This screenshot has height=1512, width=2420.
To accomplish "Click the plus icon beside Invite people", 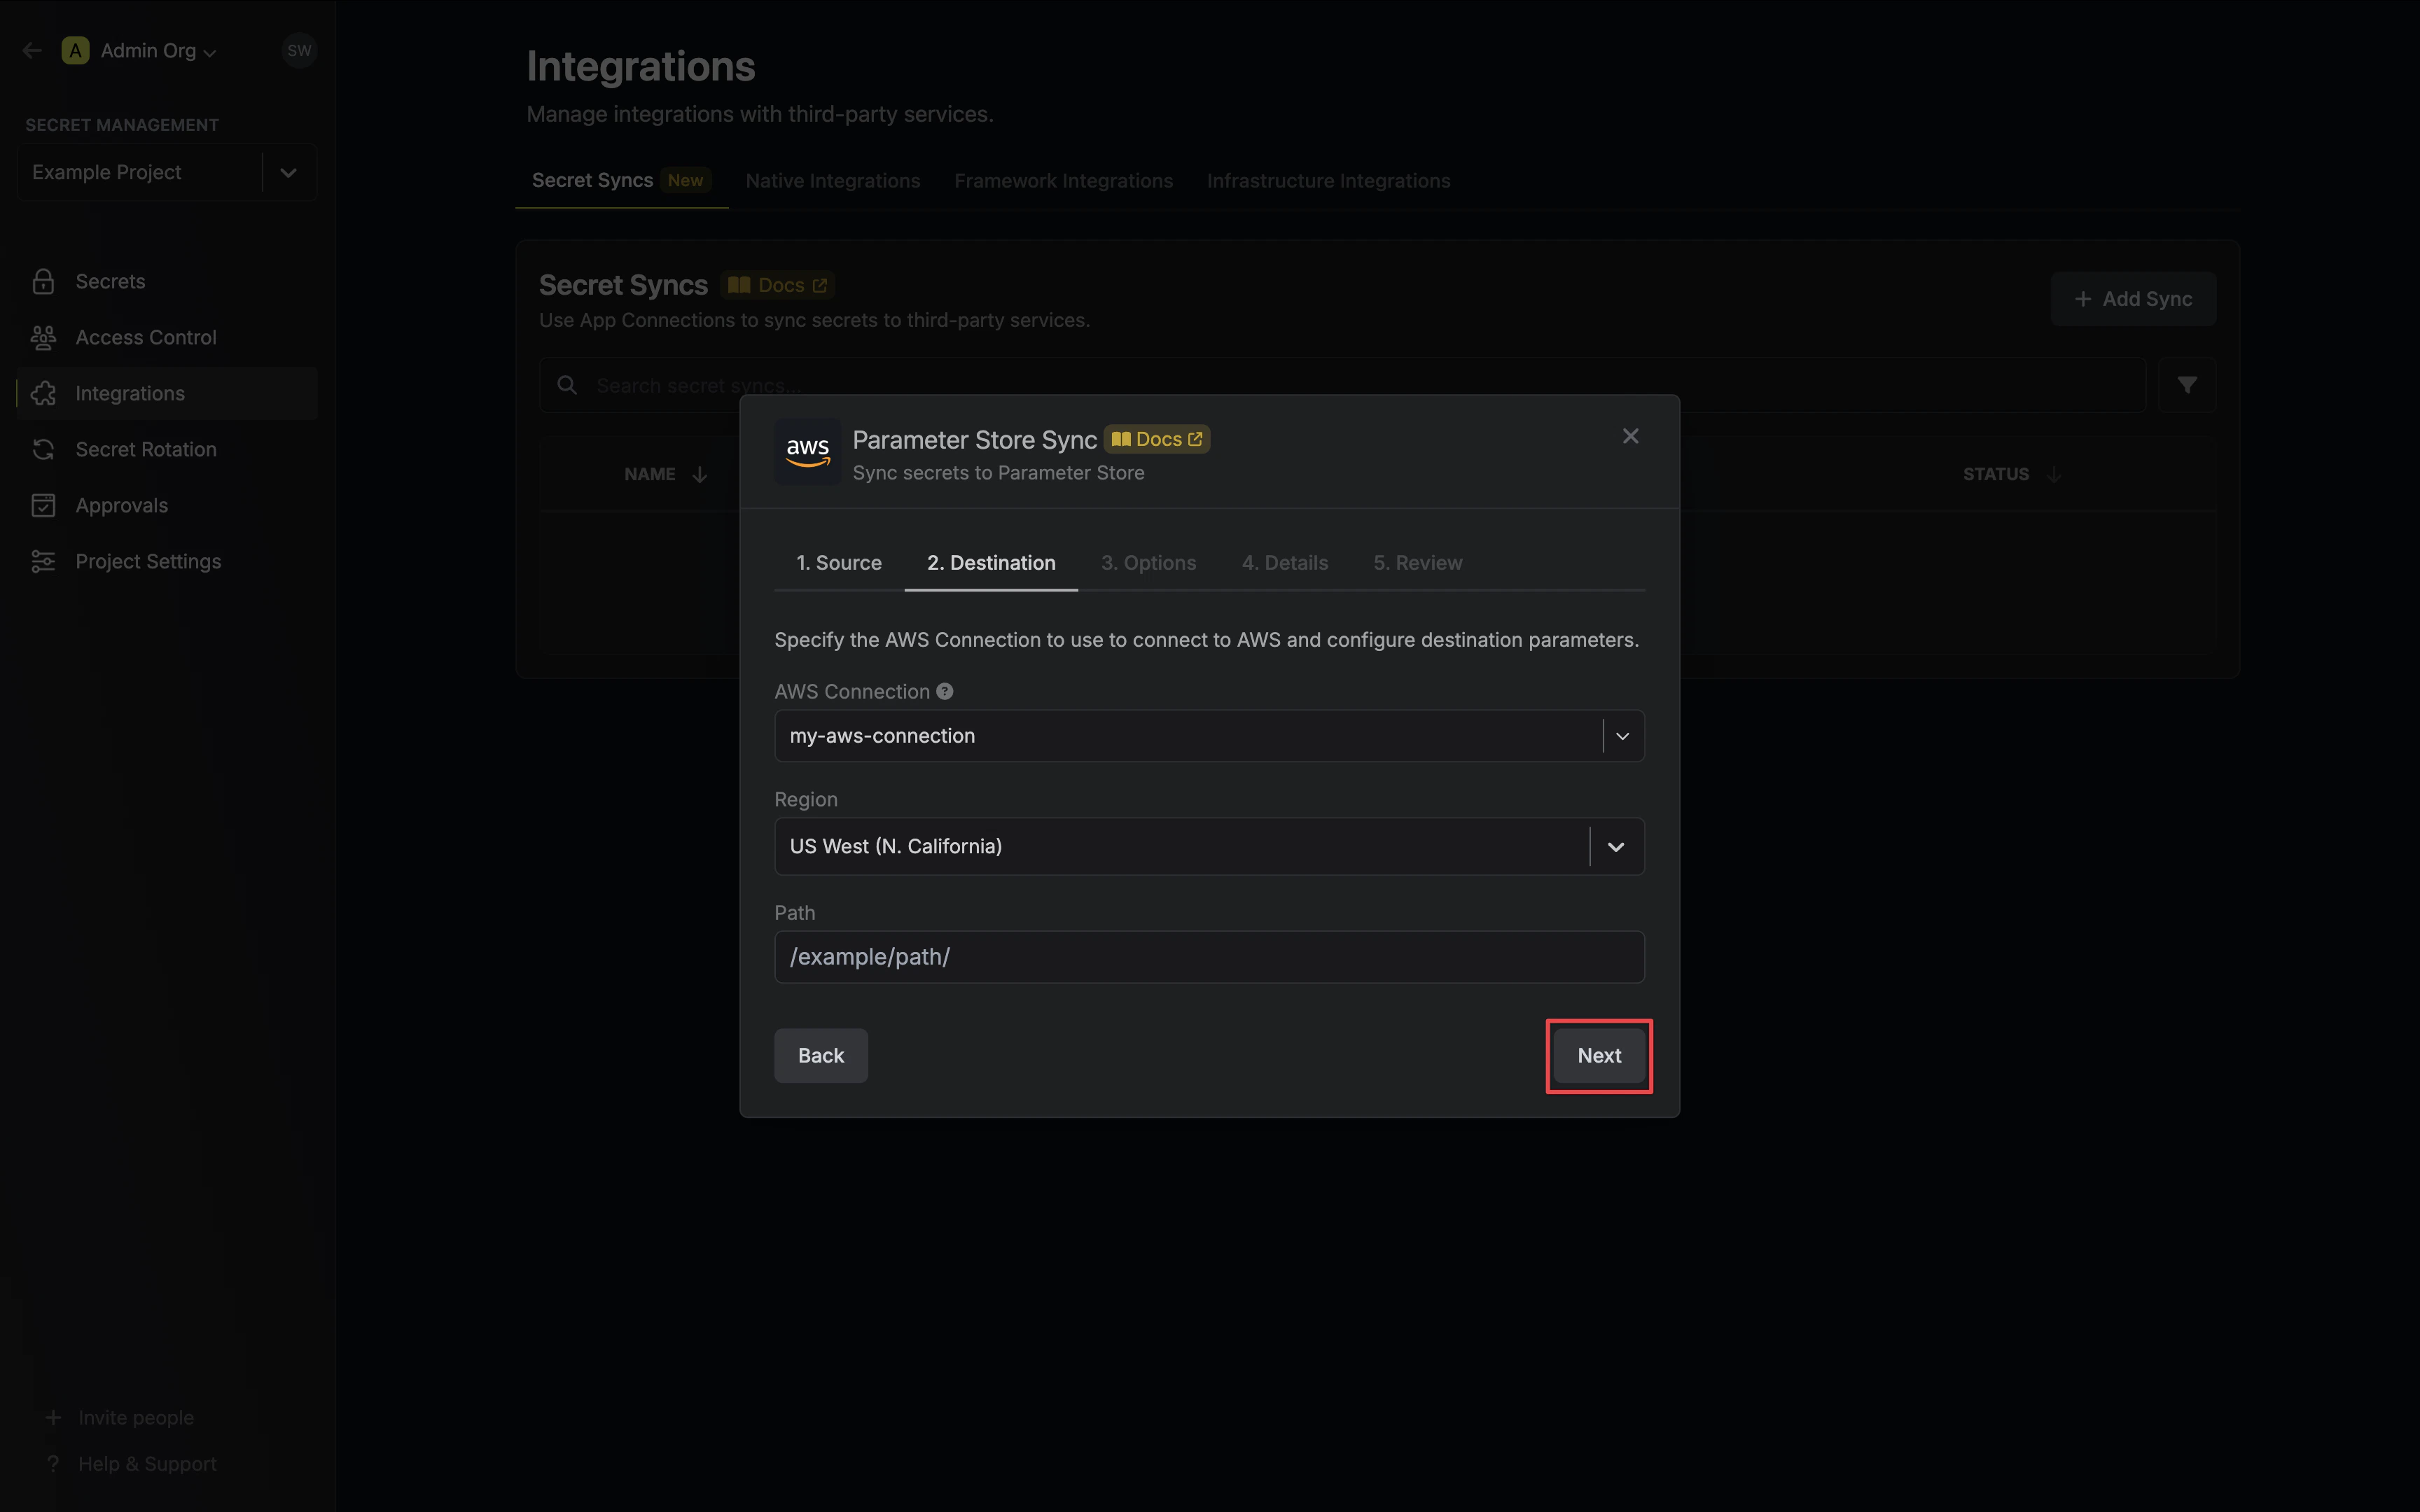I will (x=53, y=1417).
